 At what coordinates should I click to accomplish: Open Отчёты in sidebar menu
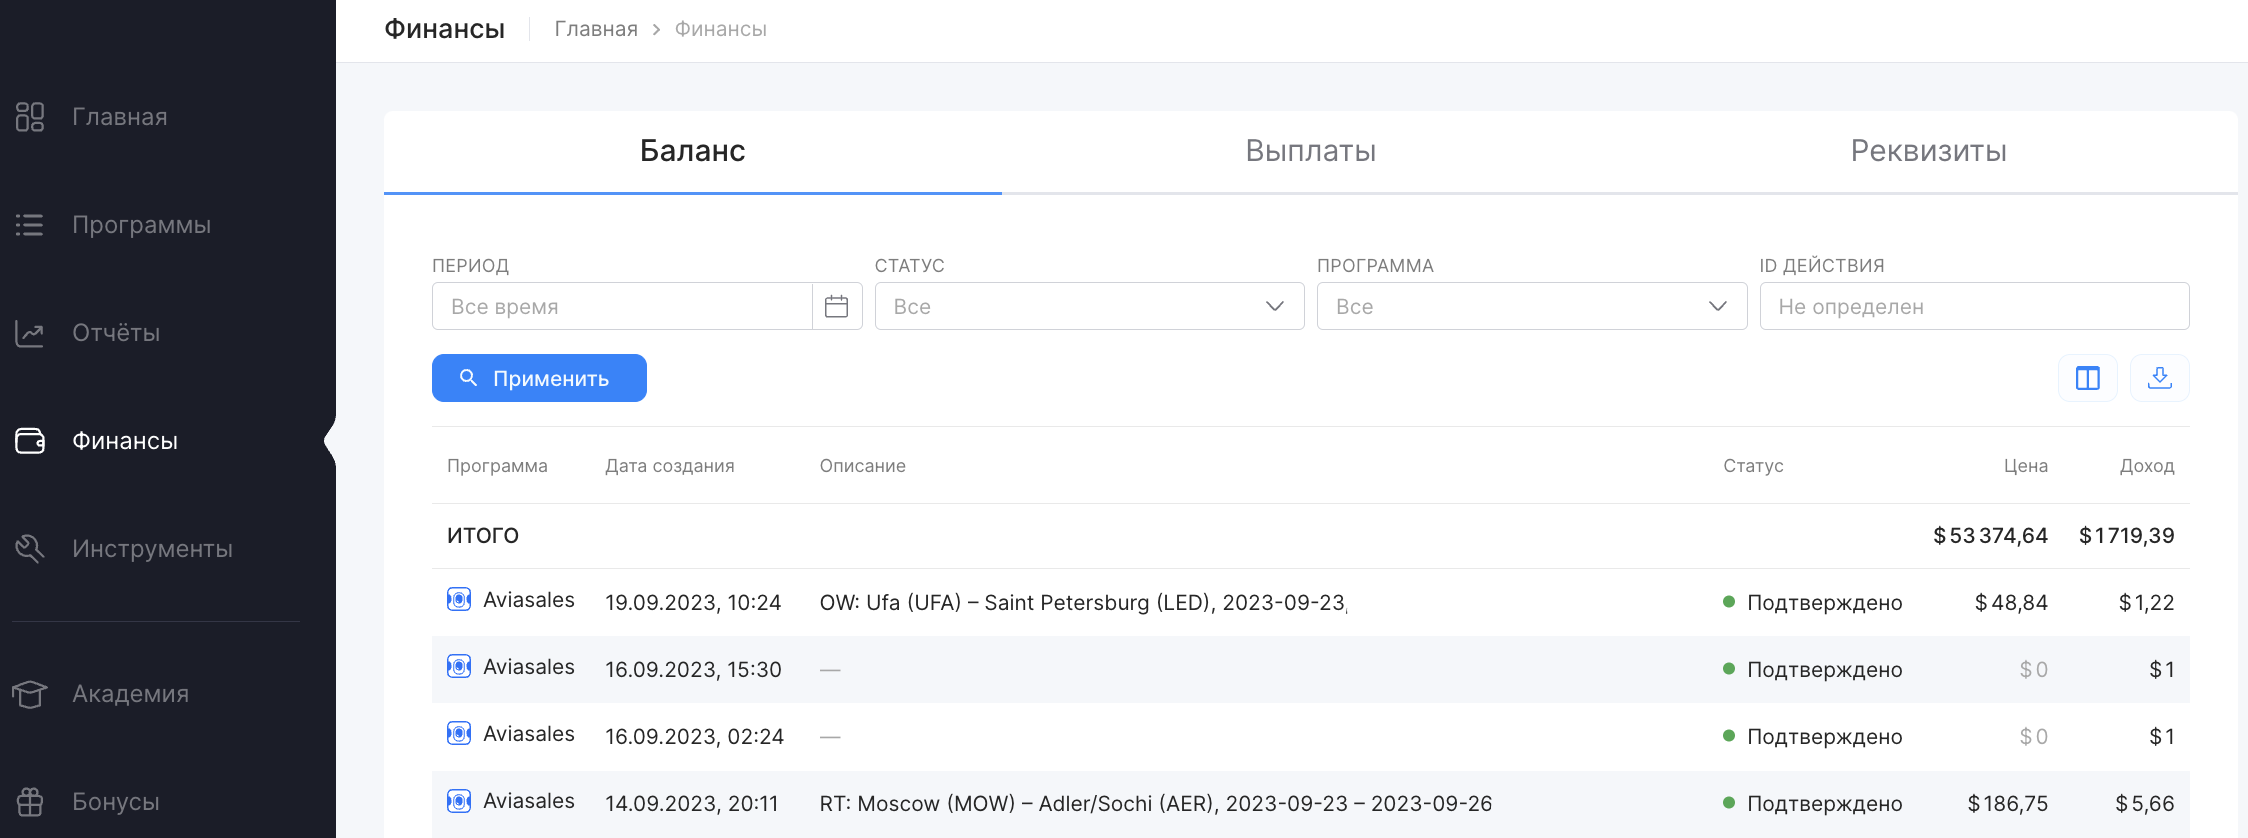pos(116,333)
